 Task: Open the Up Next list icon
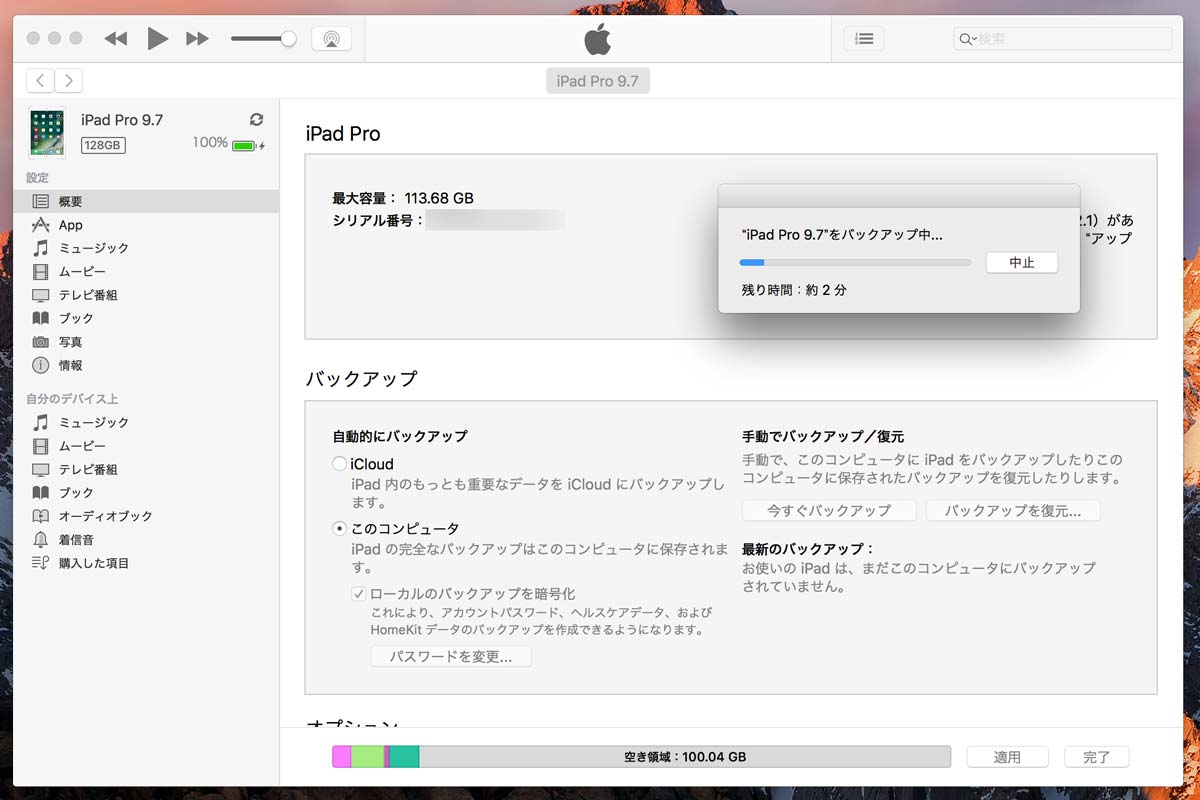point(864,39)
